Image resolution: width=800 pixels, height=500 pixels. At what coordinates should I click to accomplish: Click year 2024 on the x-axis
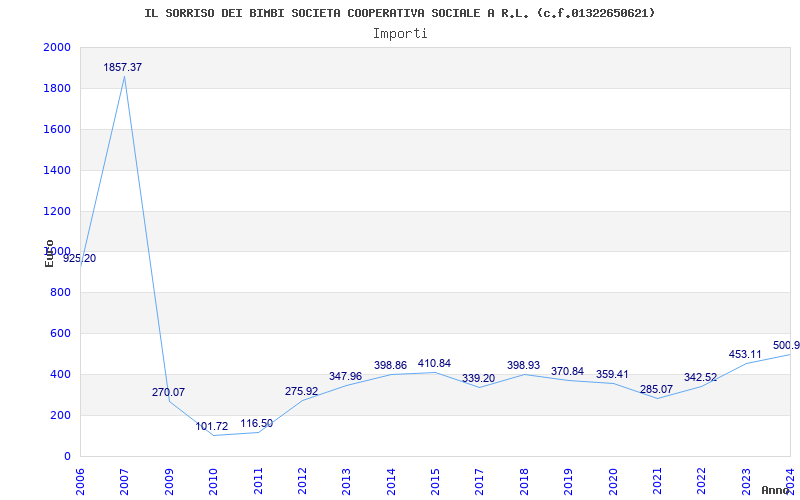(790, 478)
